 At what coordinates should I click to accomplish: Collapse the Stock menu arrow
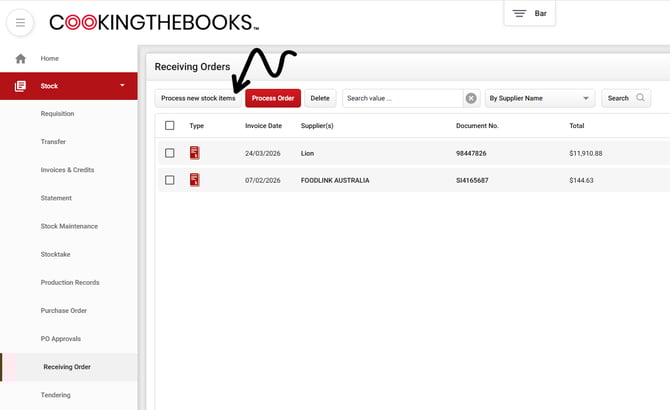click(122, 86)
